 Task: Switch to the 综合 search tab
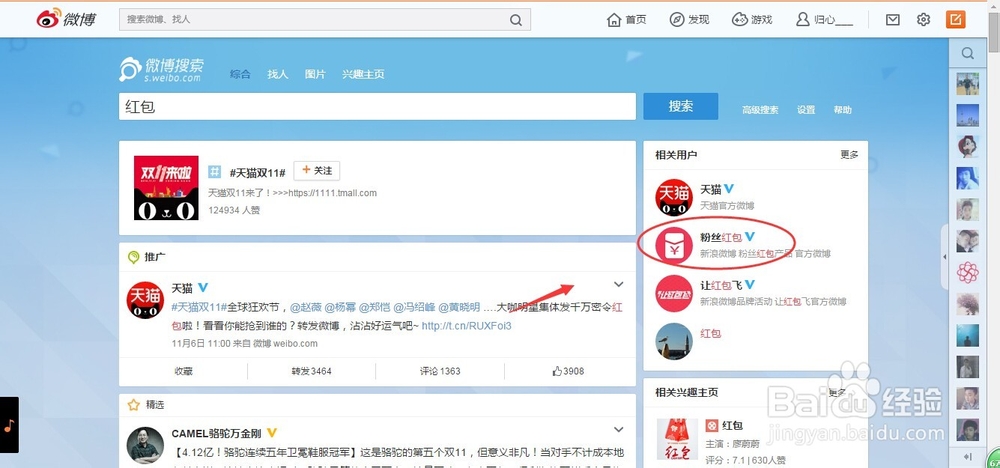240,74
